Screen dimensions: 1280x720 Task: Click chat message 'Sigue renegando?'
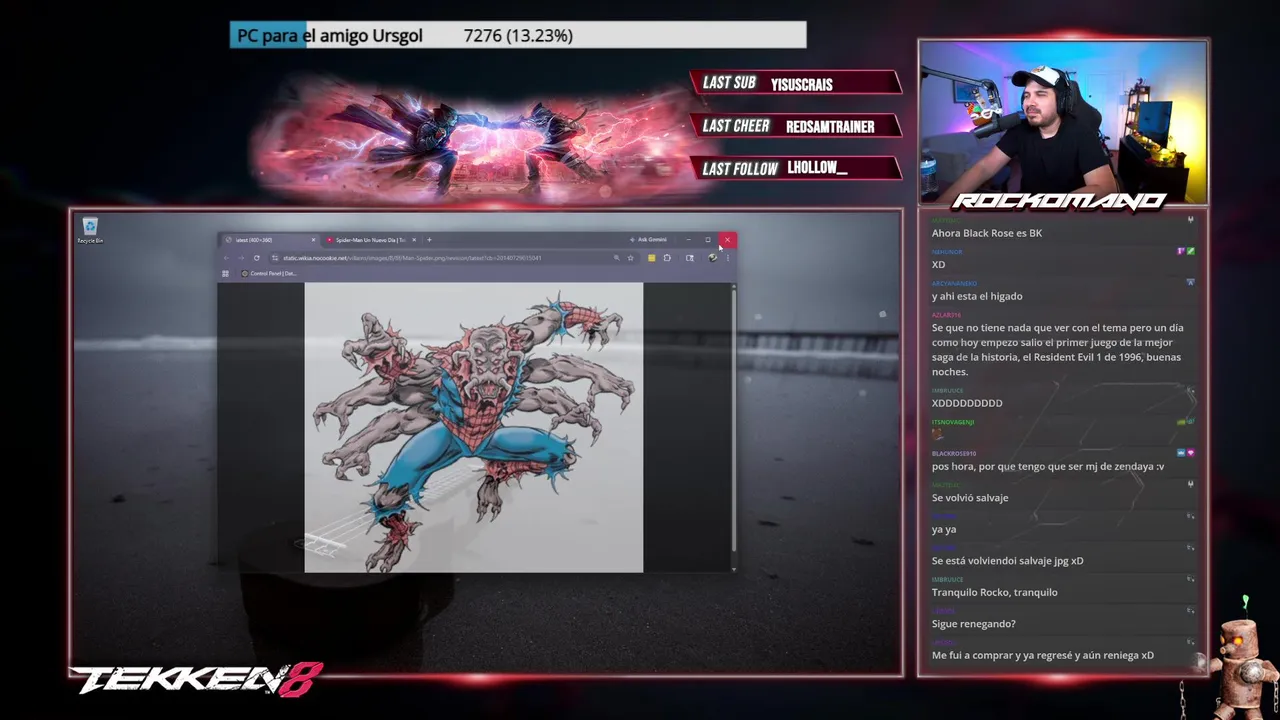[x=974, y=623]
